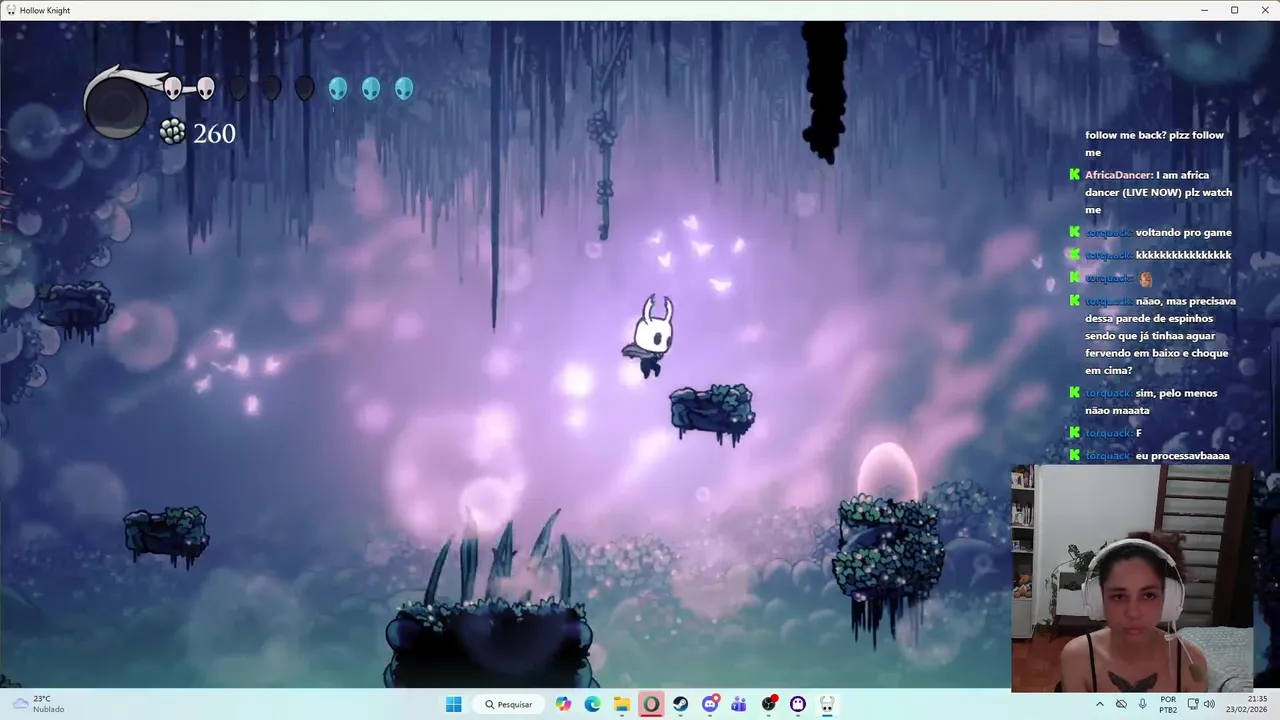Expand the hidden system tray icons chevron
This screenshot has height=720, width=1280.
click(1100, 704)
